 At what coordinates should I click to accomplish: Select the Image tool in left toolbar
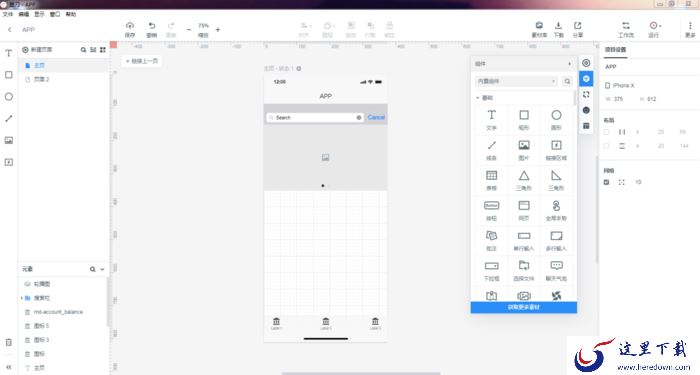(8, 140)
